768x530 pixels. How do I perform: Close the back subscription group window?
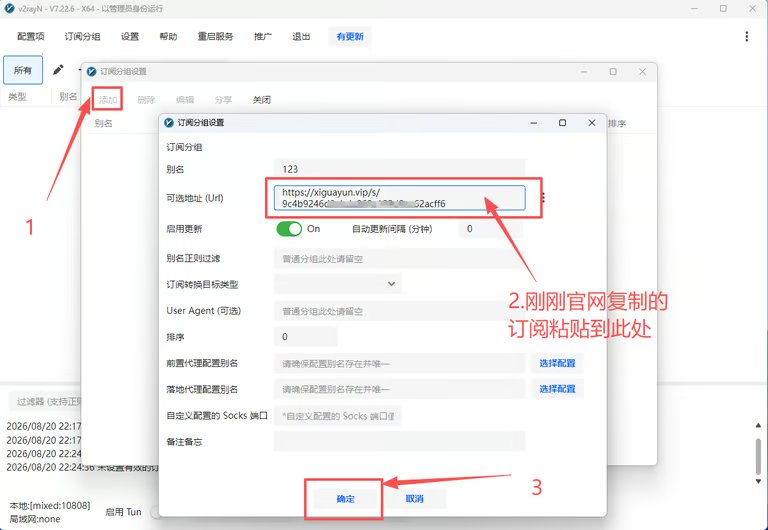coord(642,72)
